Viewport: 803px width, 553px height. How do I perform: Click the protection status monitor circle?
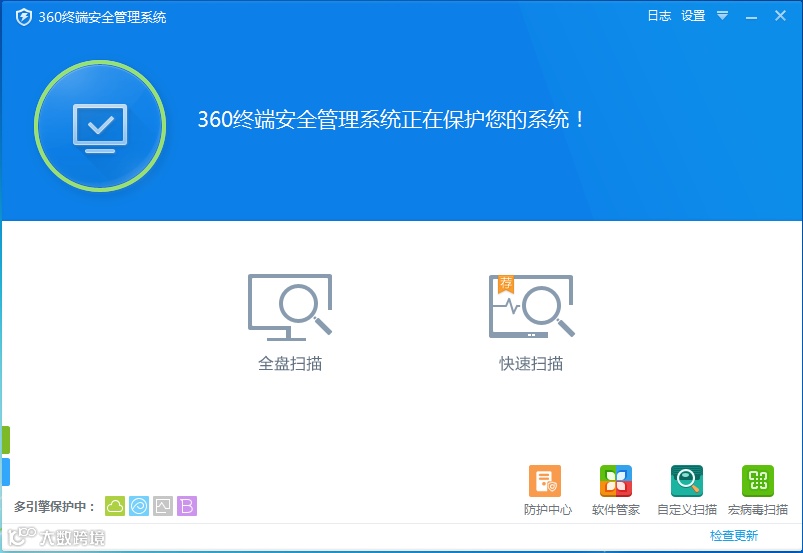pyautogui.click(x=100, y=126)
